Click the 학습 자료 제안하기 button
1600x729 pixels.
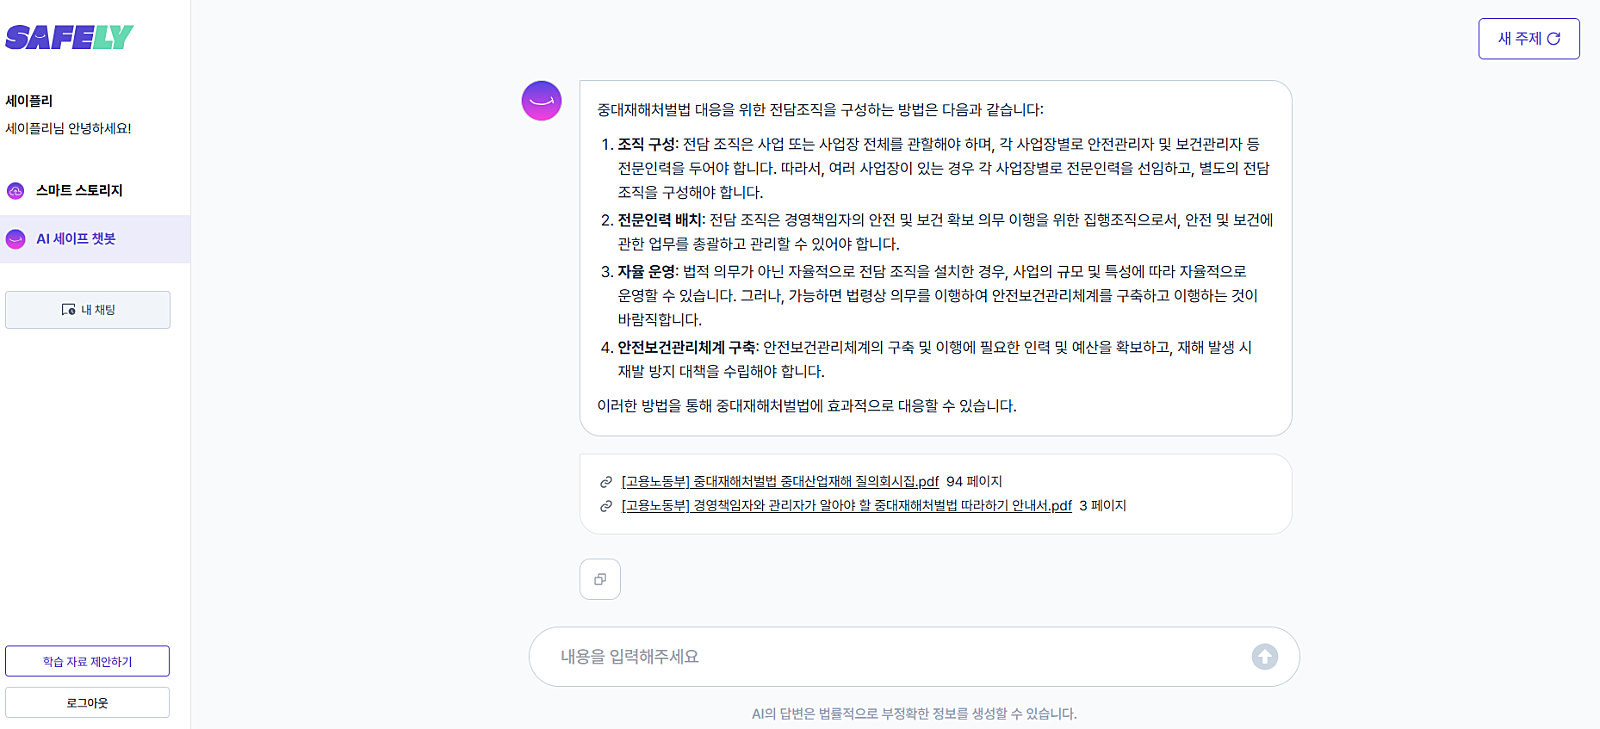coord(87,661)
